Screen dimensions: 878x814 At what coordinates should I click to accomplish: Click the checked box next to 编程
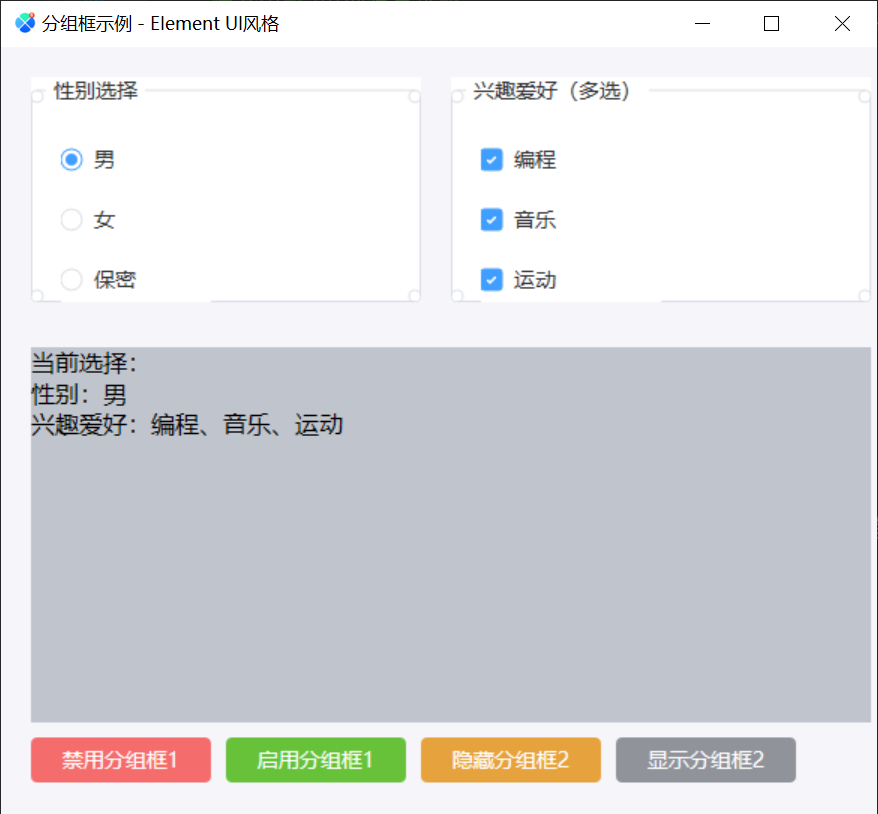click(x=490, y=159)
